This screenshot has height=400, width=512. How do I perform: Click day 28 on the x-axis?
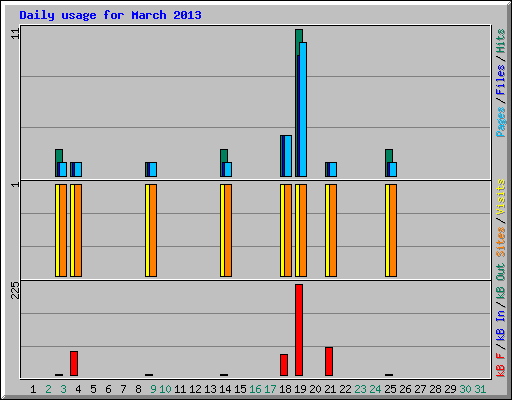click(435, 389)
